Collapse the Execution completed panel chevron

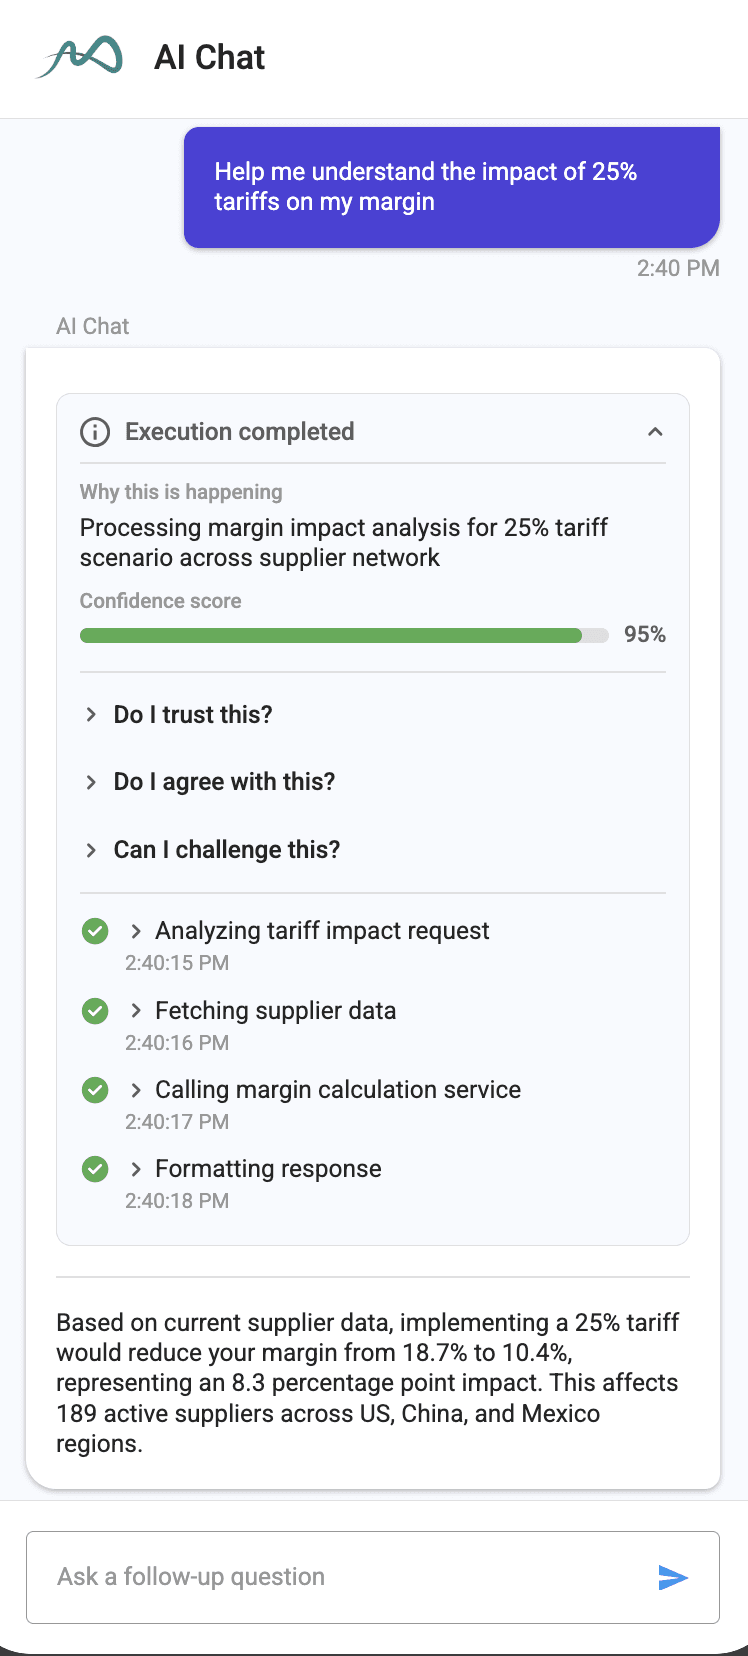click(655, 432)
